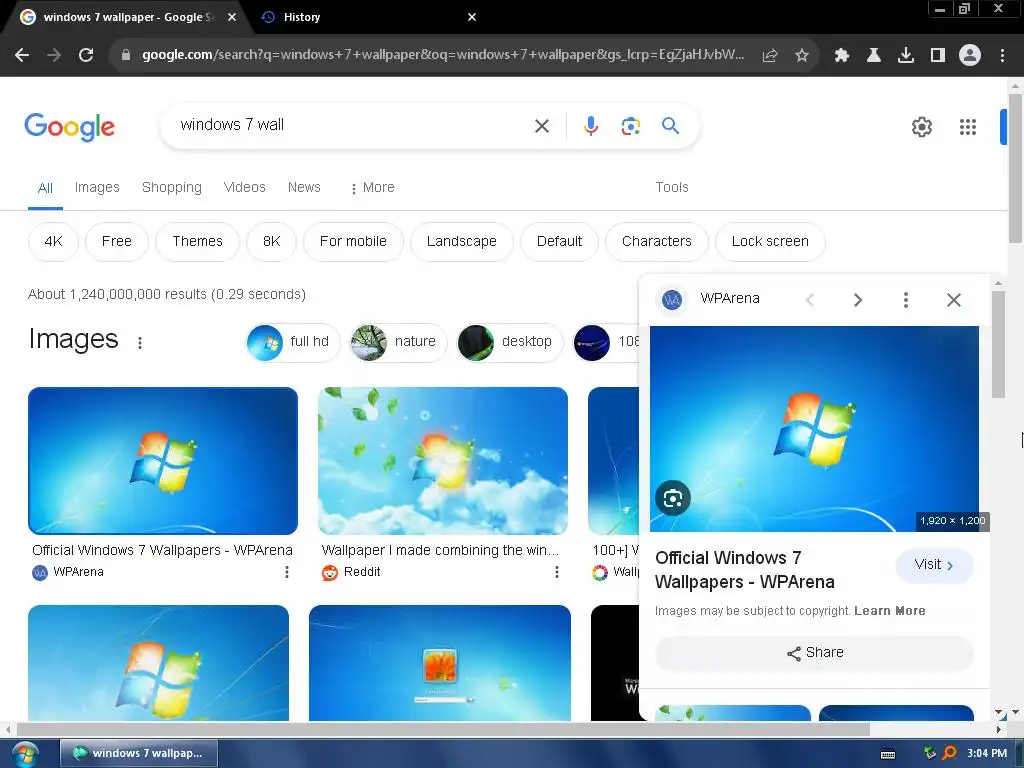Apply the 8K filter chip

click(x=272, y=242)
